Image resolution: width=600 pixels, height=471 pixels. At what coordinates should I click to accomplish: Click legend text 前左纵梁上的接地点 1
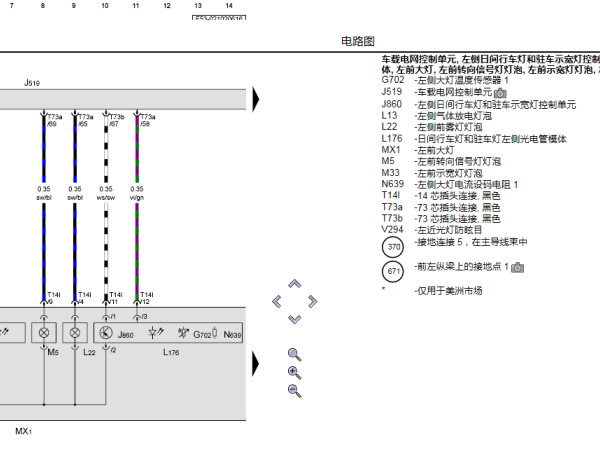point(462,267)
